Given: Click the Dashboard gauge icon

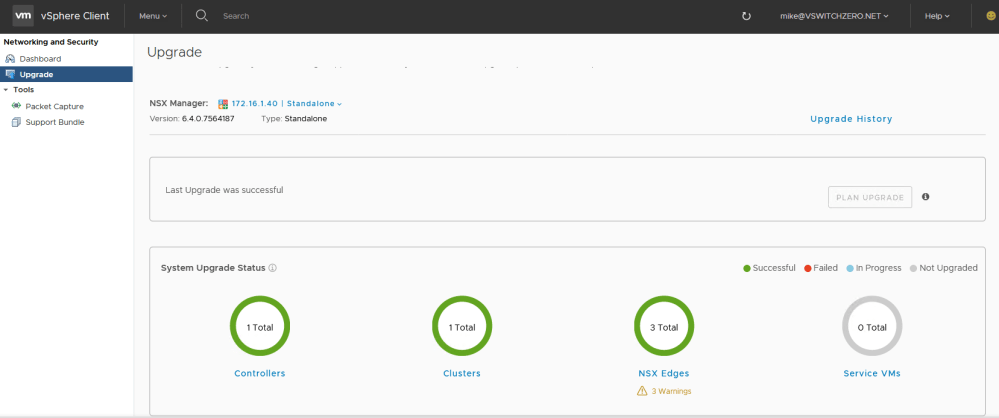Looking at the screenshot, I should [10, 59].
